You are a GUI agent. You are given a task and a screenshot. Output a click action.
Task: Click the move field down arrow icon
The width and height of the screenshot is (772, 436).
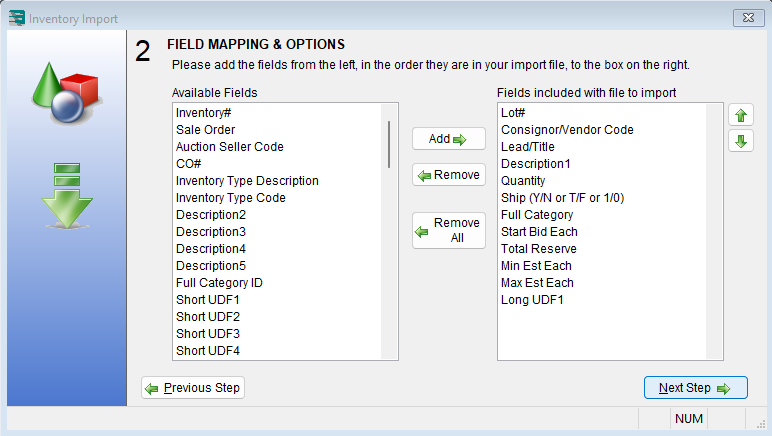pyautogui.click(x=740, y=142)
